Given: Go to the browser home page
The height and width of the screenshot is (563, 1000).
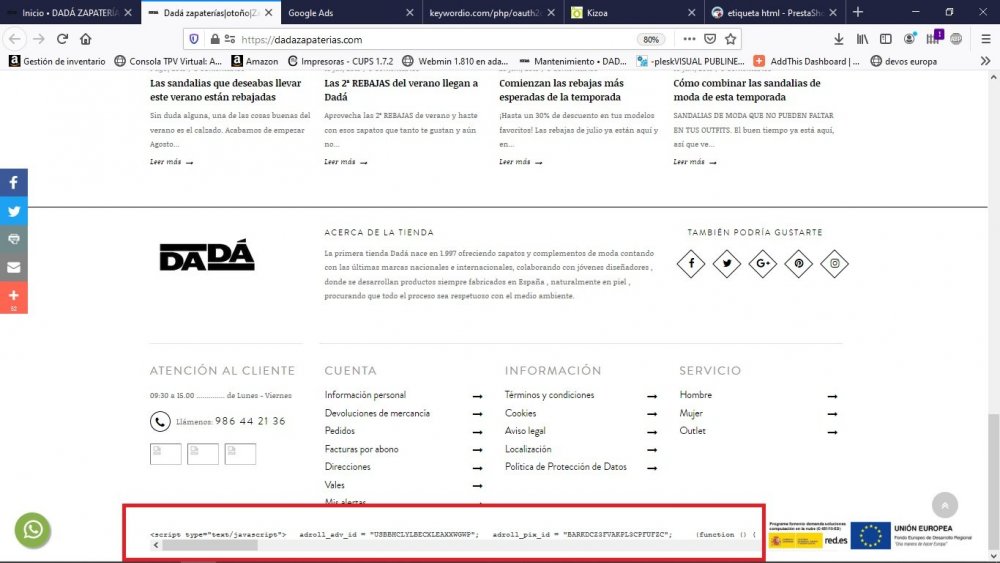Looking at the screenshot, I should pyautogui.click(x=85, y=39).
